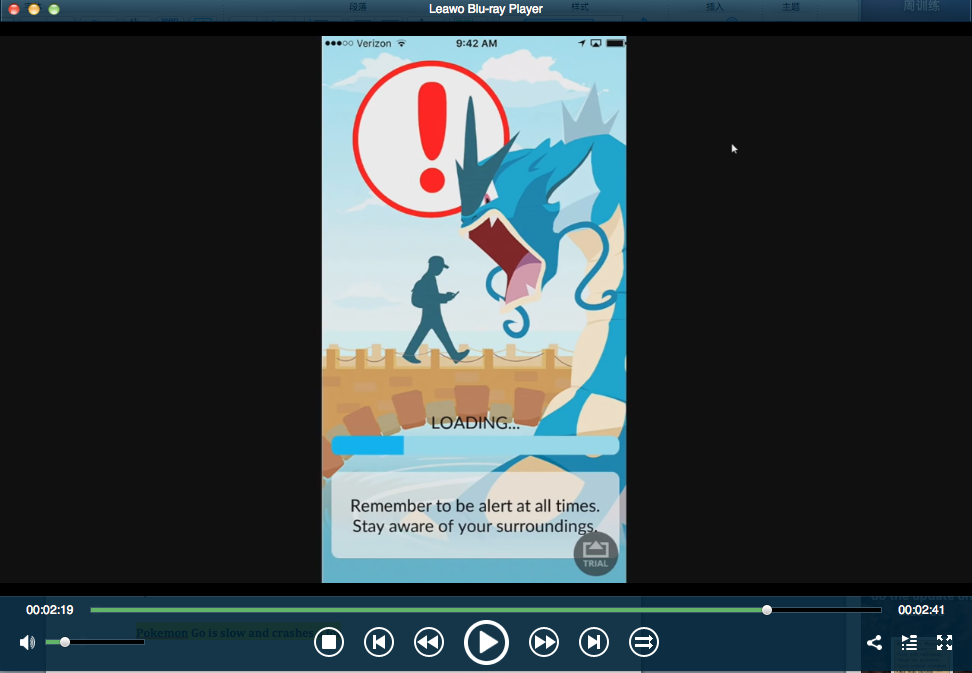This screenshot has height=673, width=972.
Task: Fast forward the video
Action: coord(544,642)
